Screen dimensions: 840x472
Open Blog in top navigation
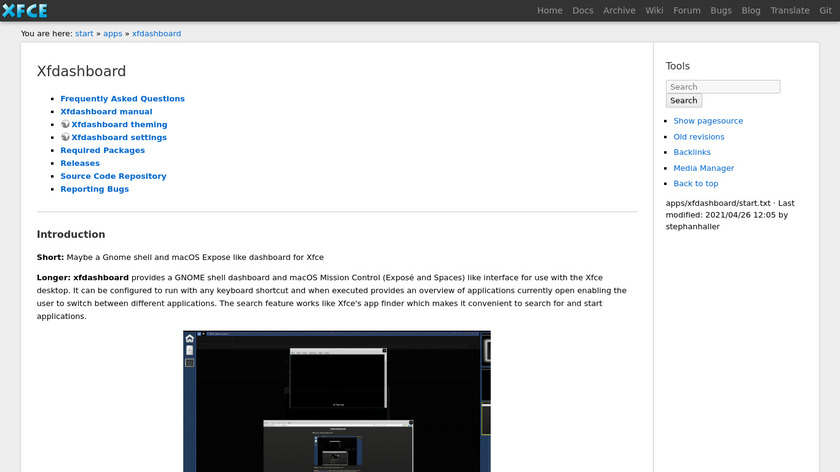pyautogui.click(x=751, y=10)
